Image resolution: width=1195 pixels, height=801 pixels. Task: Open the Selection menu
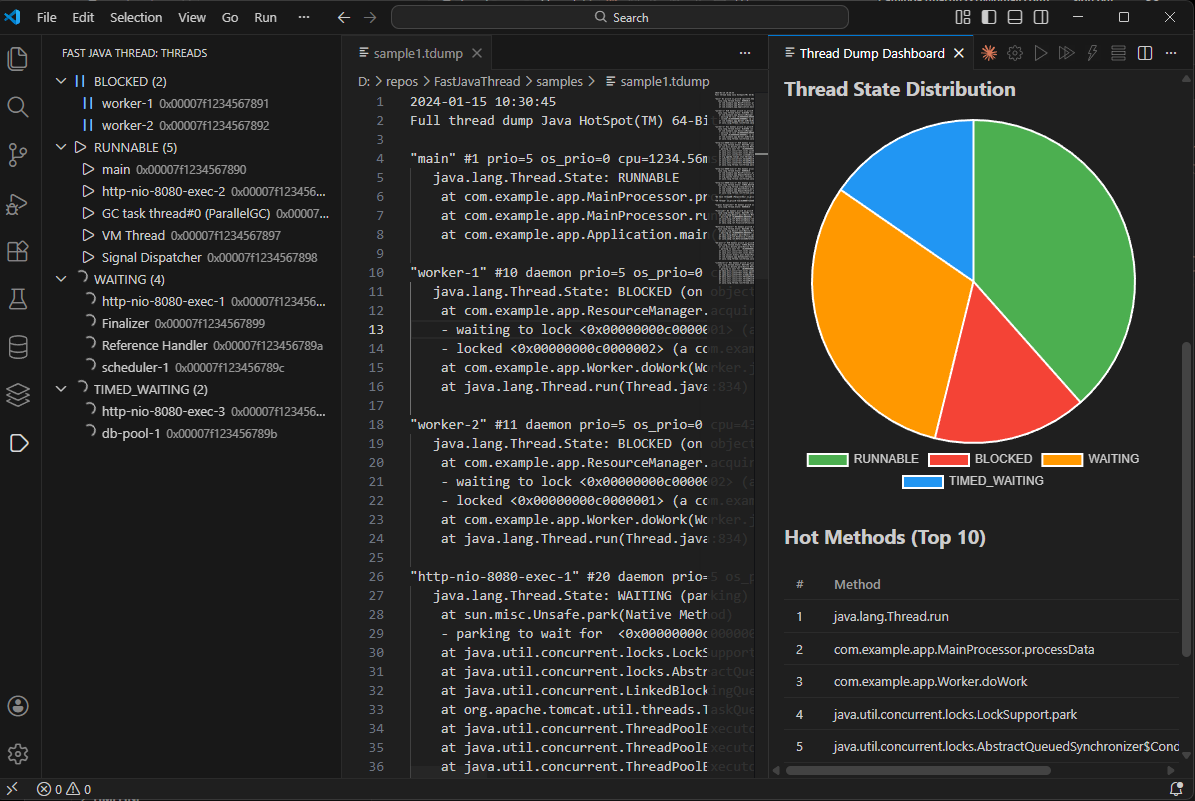pyautogui.click(x=136, y=17)
